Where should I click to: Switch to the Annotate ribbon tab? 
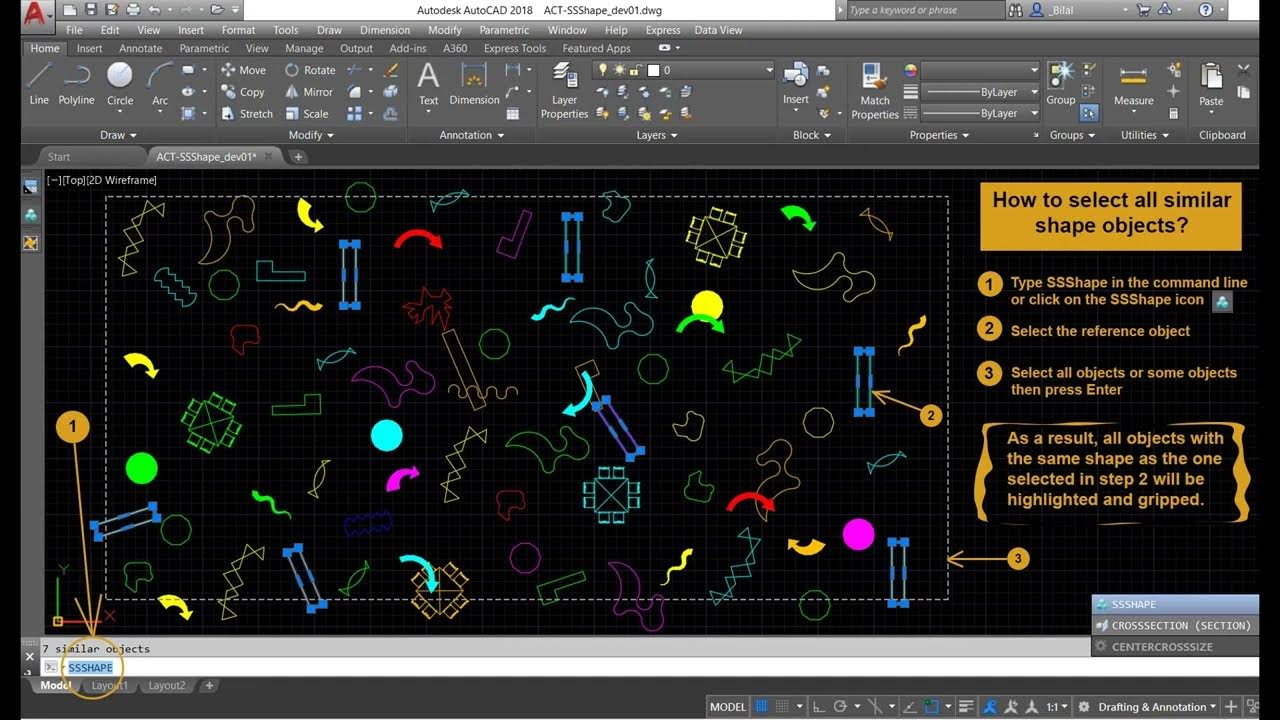pyautogui.click(x=140, y=48)
